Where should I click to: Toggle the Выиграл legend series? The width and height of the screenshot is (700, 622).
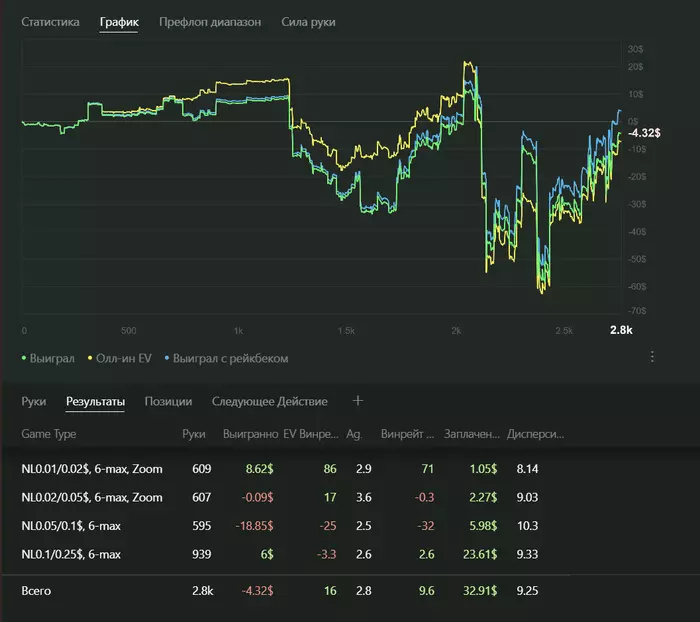50,357
